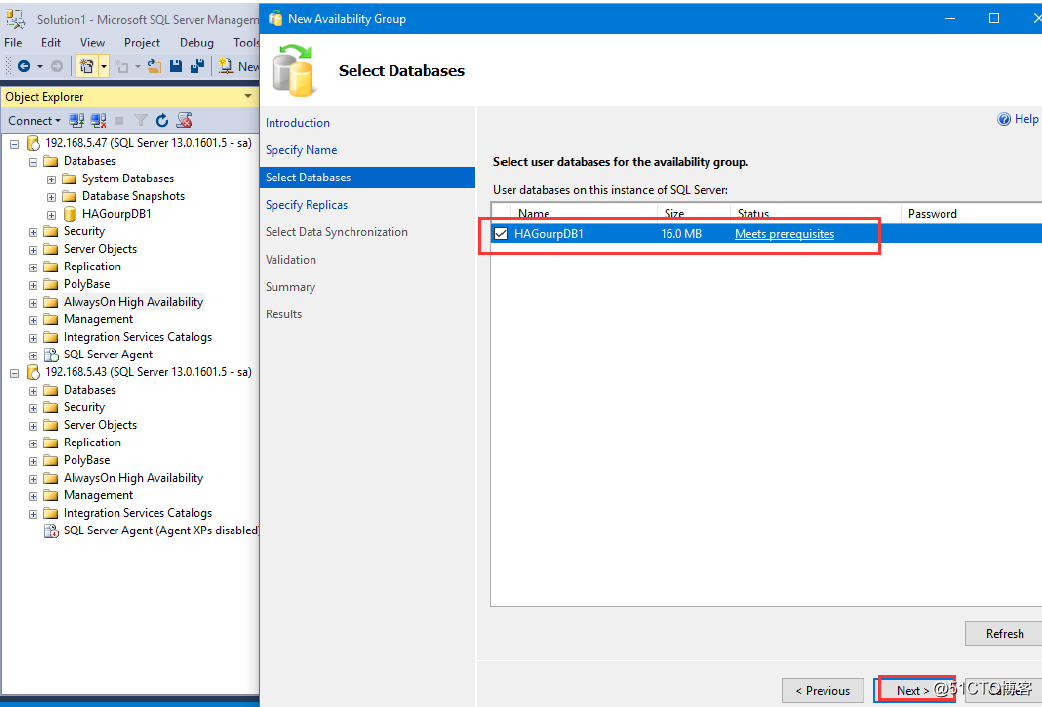Select PolyBase folder under 192.168.5.47
Viewport: 1042px width, 707px height.
[x=86, y=284]
